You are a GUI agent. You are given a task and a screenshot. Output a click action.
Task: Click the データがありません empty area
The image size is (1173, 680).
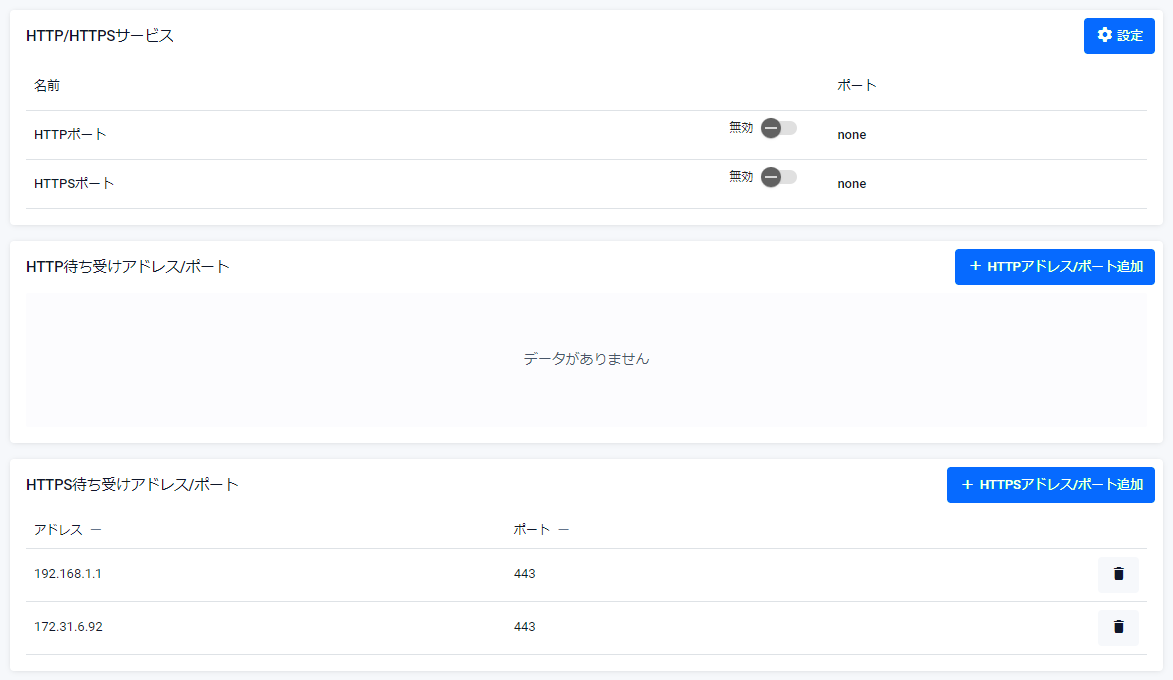(586, 359)
